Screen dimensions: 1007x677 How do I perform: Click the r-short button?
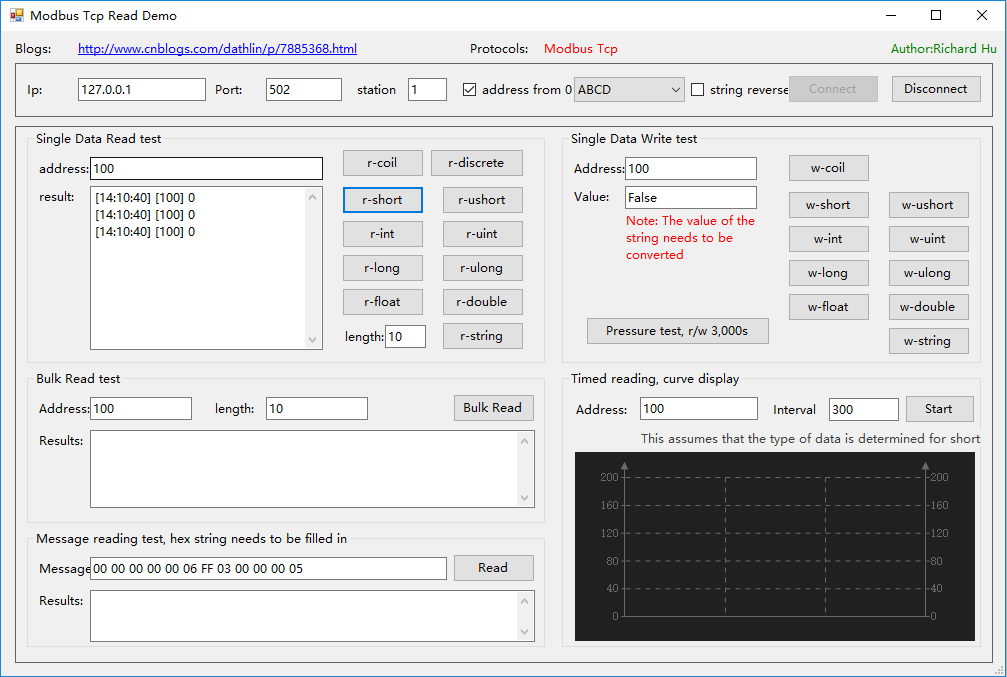point(383,200)
